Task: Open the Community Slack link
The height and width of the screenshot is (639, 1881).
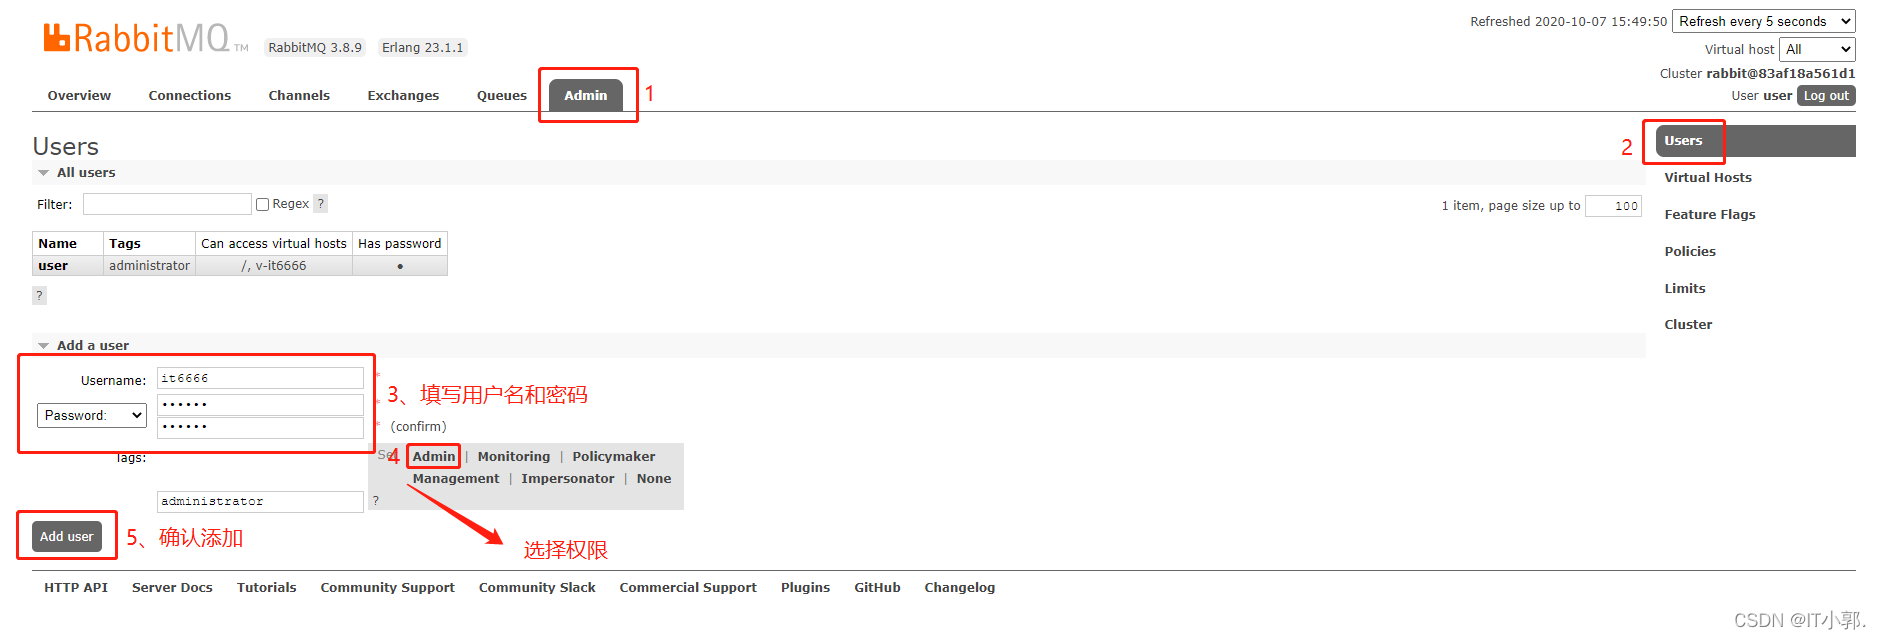Action: pyautogui.click(x=537, y=588)
